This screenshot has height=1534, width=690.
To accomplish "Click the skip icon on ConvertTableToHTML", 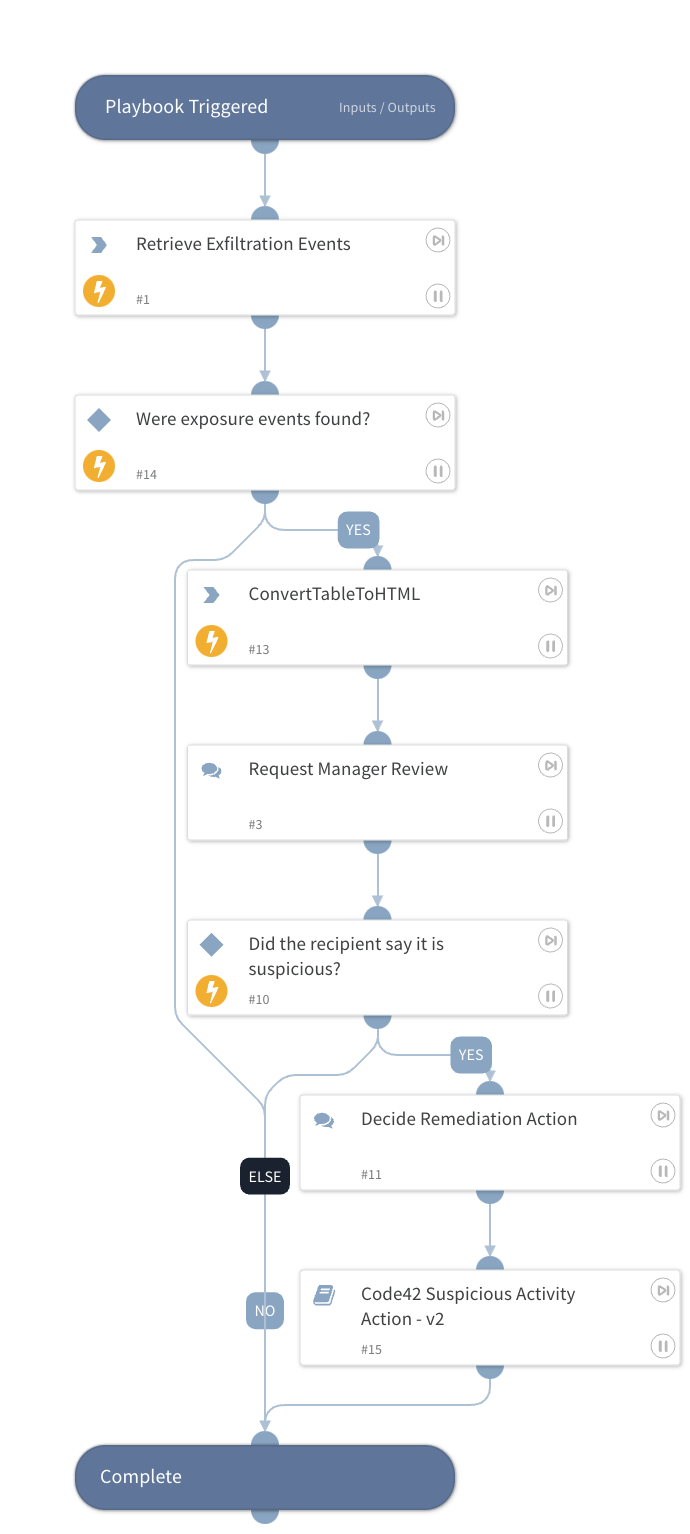I will pyautogui.click(x=550, y=590).
